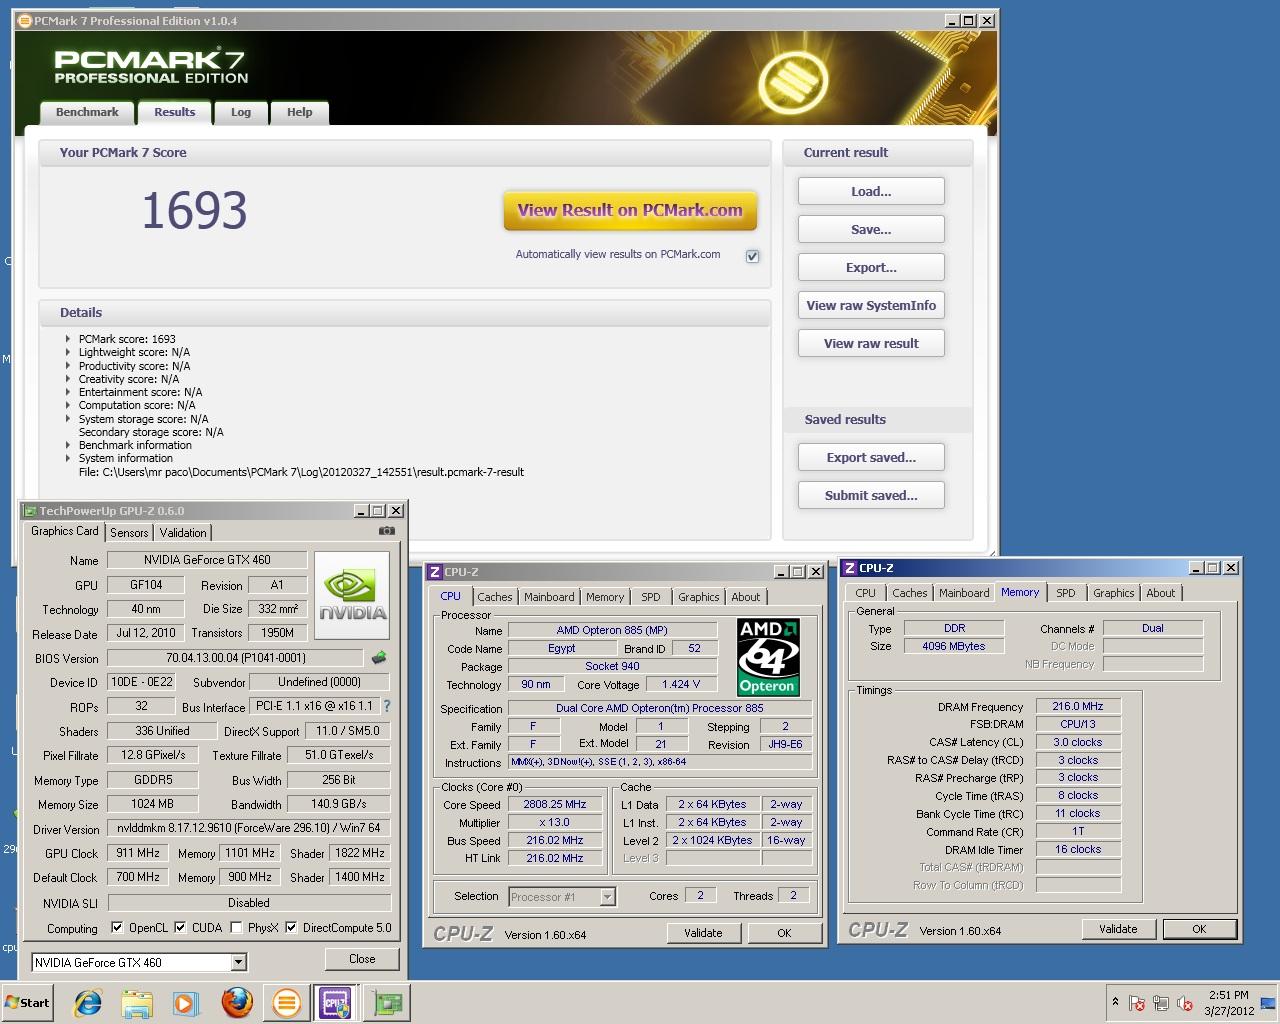This screenshot has width=1280, height=1024.
Task: Expand Entertainment score detail row
Action: pos(68,392)
